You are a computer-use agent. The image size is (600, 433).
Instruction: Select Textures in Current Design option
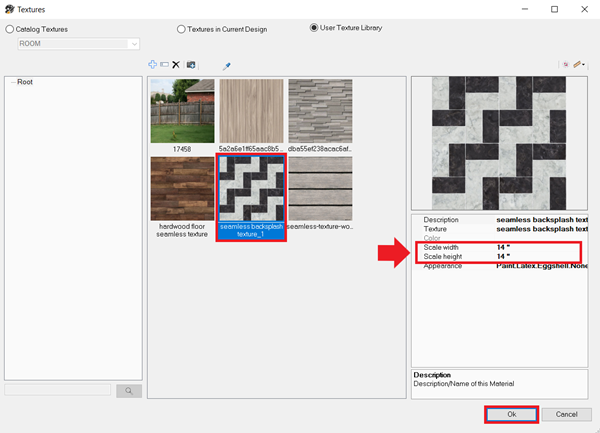click(181, 29)
